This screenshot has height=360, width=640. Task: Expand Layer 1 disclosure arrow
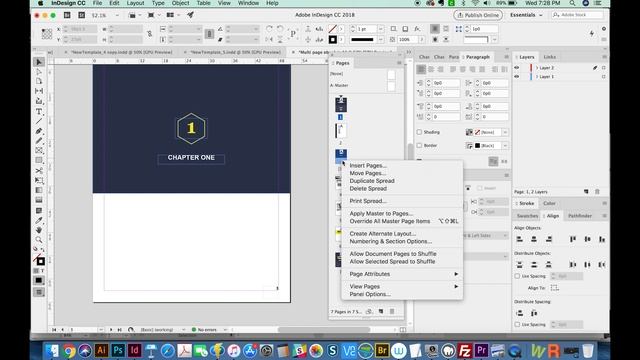tap(537, 76)
